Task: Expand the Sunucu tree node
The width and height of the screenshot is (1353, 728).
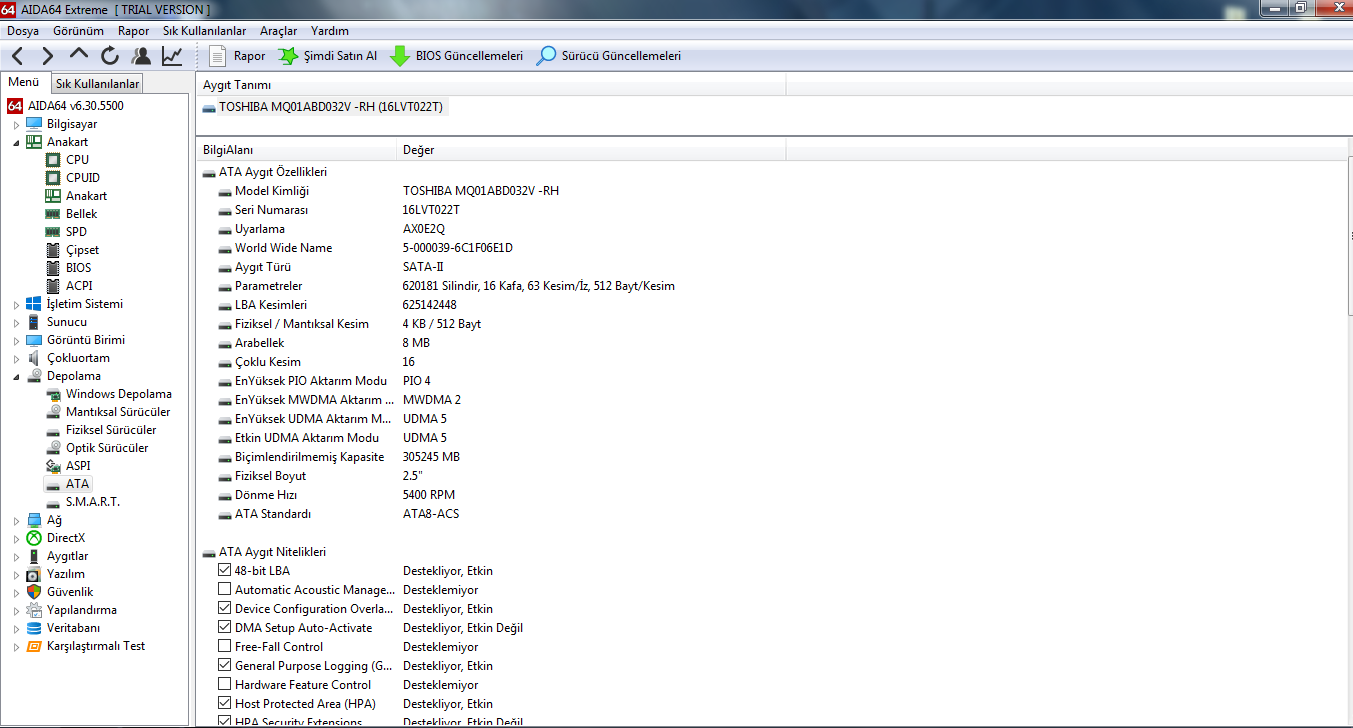Action: pyautogui.click(x=16, y=322)
